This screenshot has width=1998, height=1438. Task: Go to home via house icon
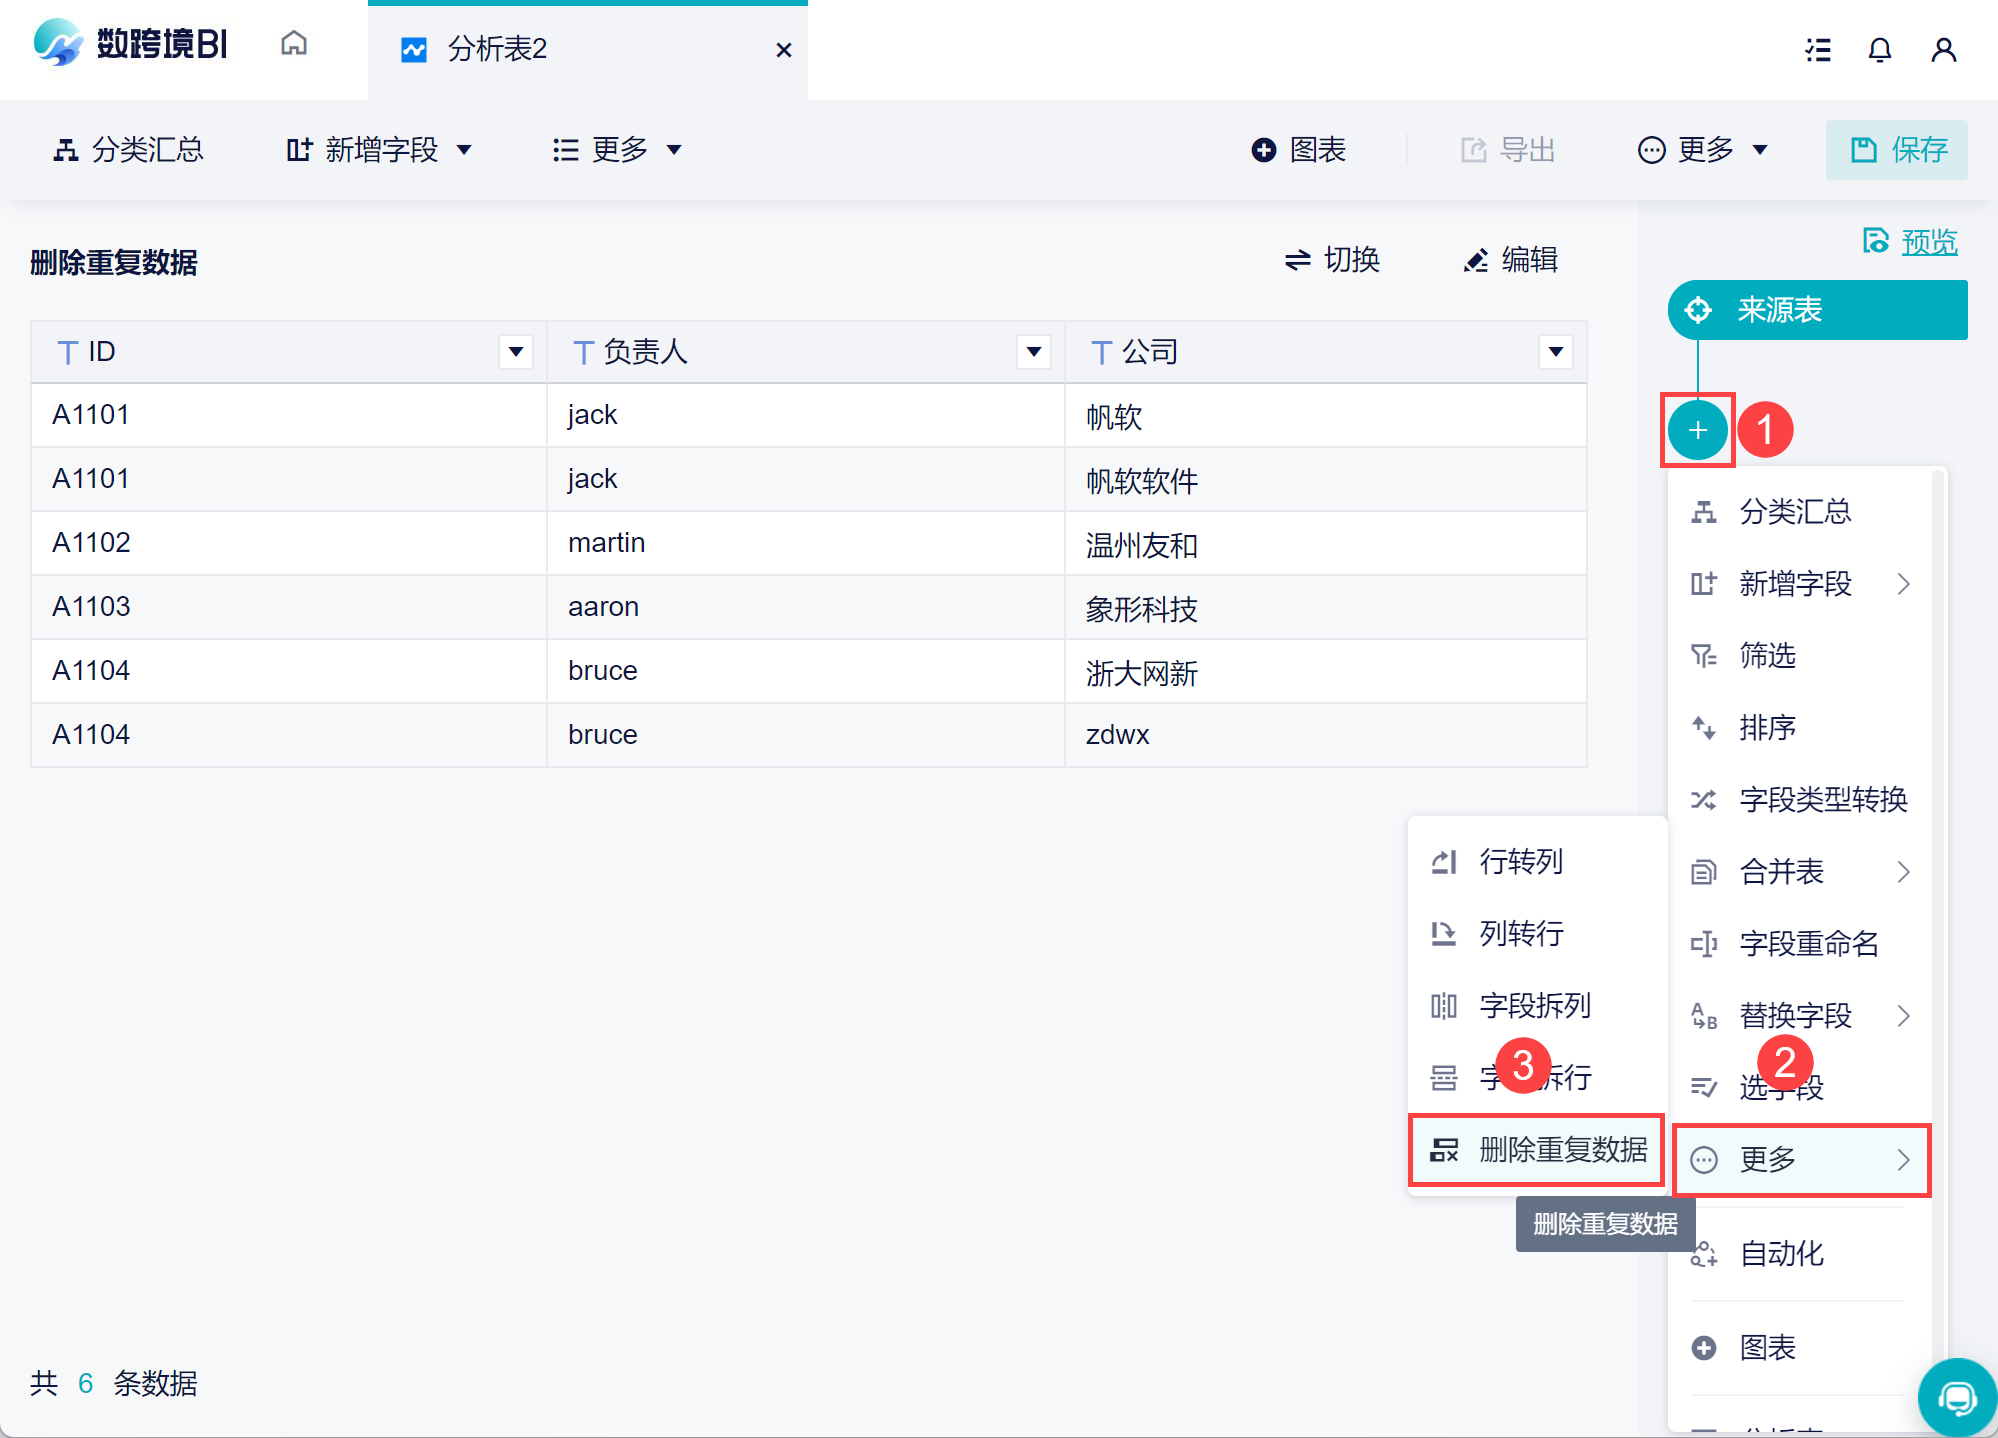[x=293, y=43]
